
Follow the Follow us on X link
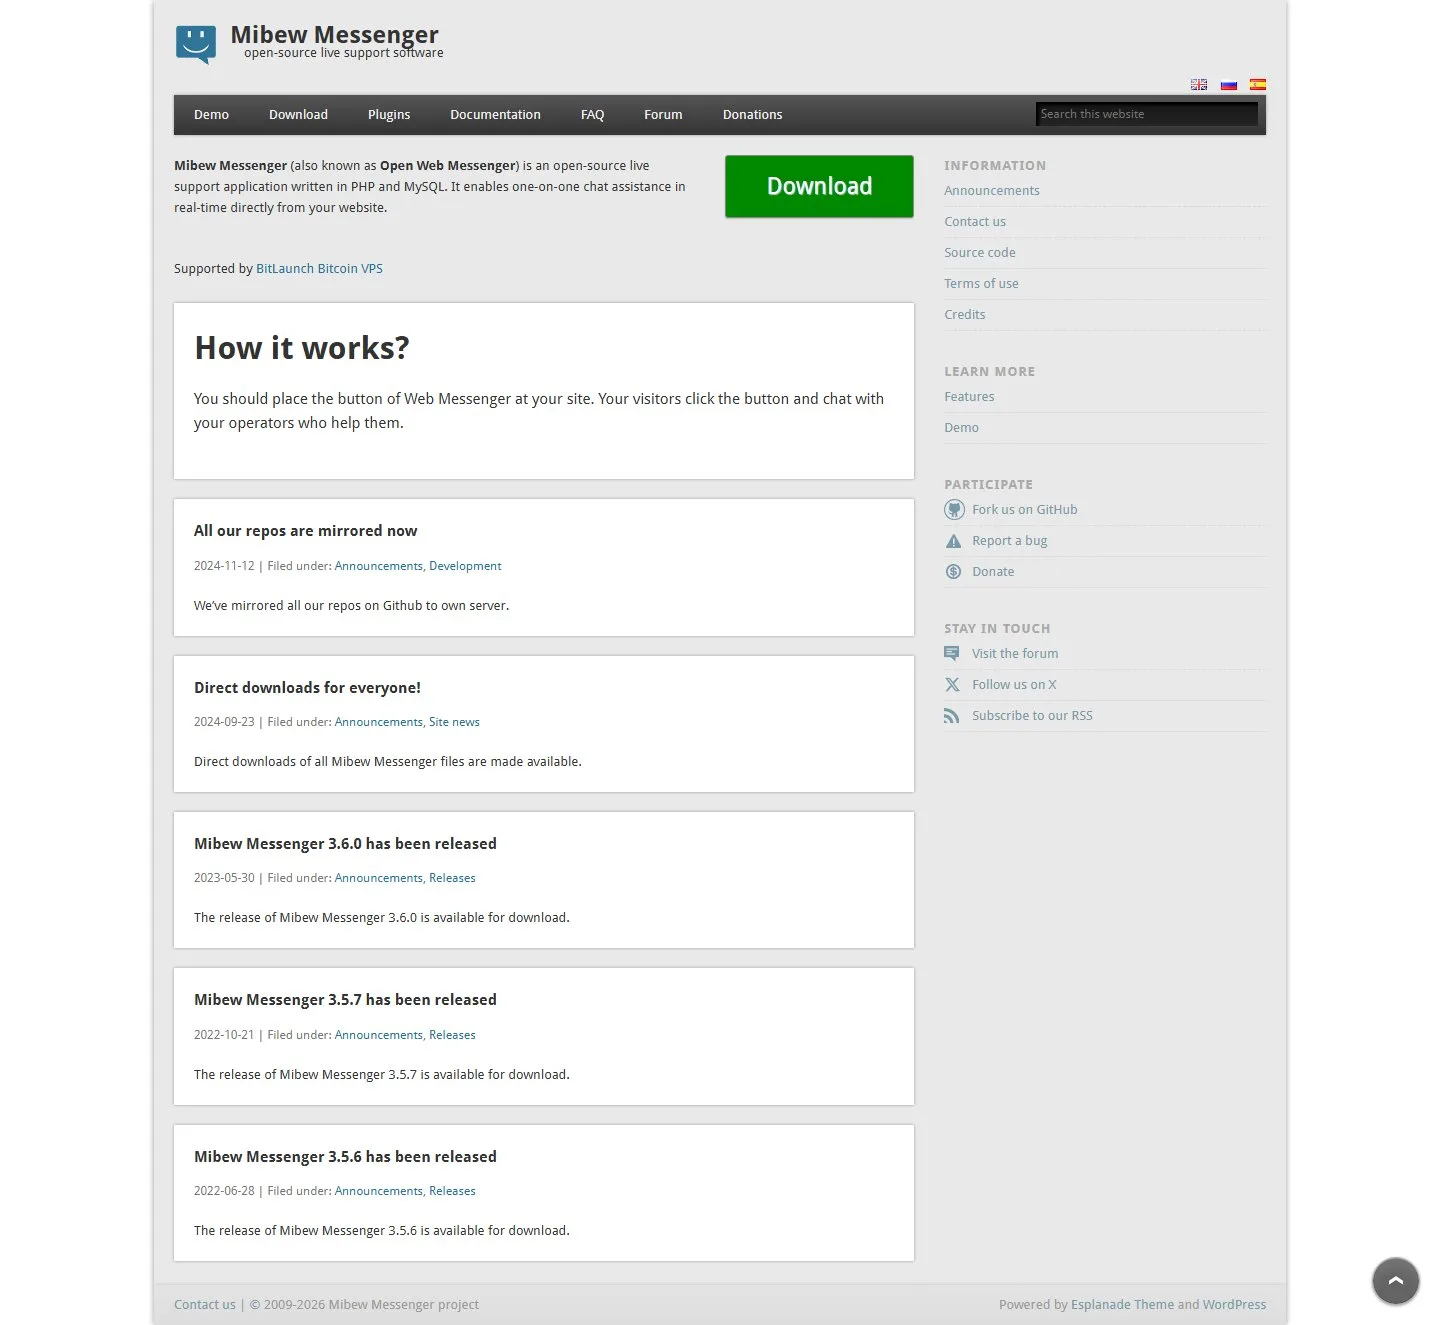(x=1014, y=685)
